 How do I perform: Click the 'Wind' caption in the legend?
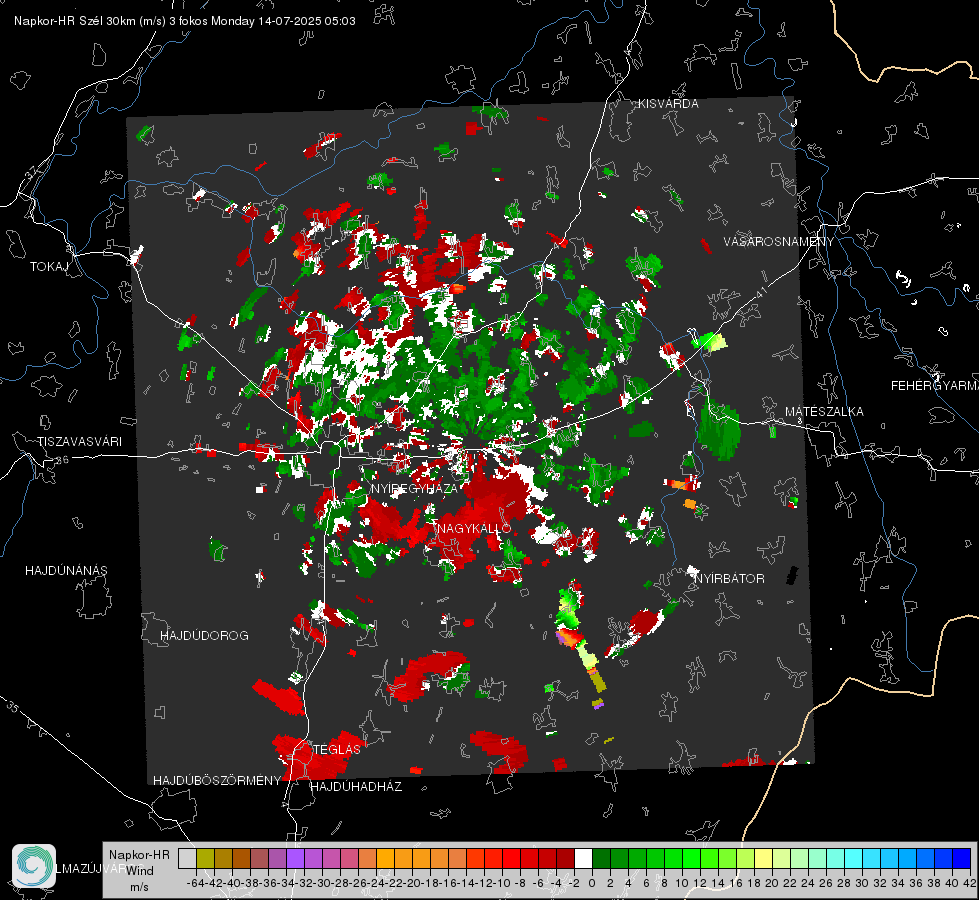pyautogui.click(x=140, y=871)
